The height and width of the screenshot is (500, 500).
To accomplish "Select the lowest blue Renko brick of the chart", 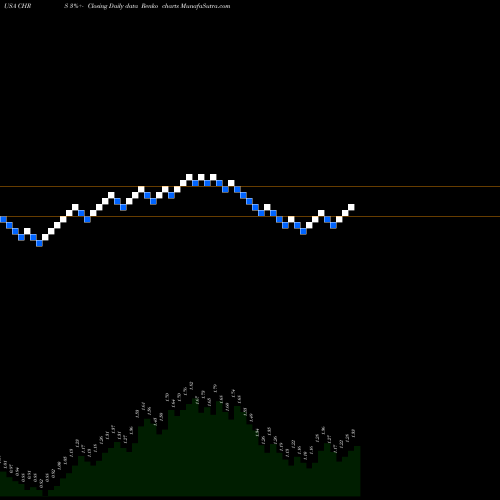I will pyautogui.click(x=39, y=243).
